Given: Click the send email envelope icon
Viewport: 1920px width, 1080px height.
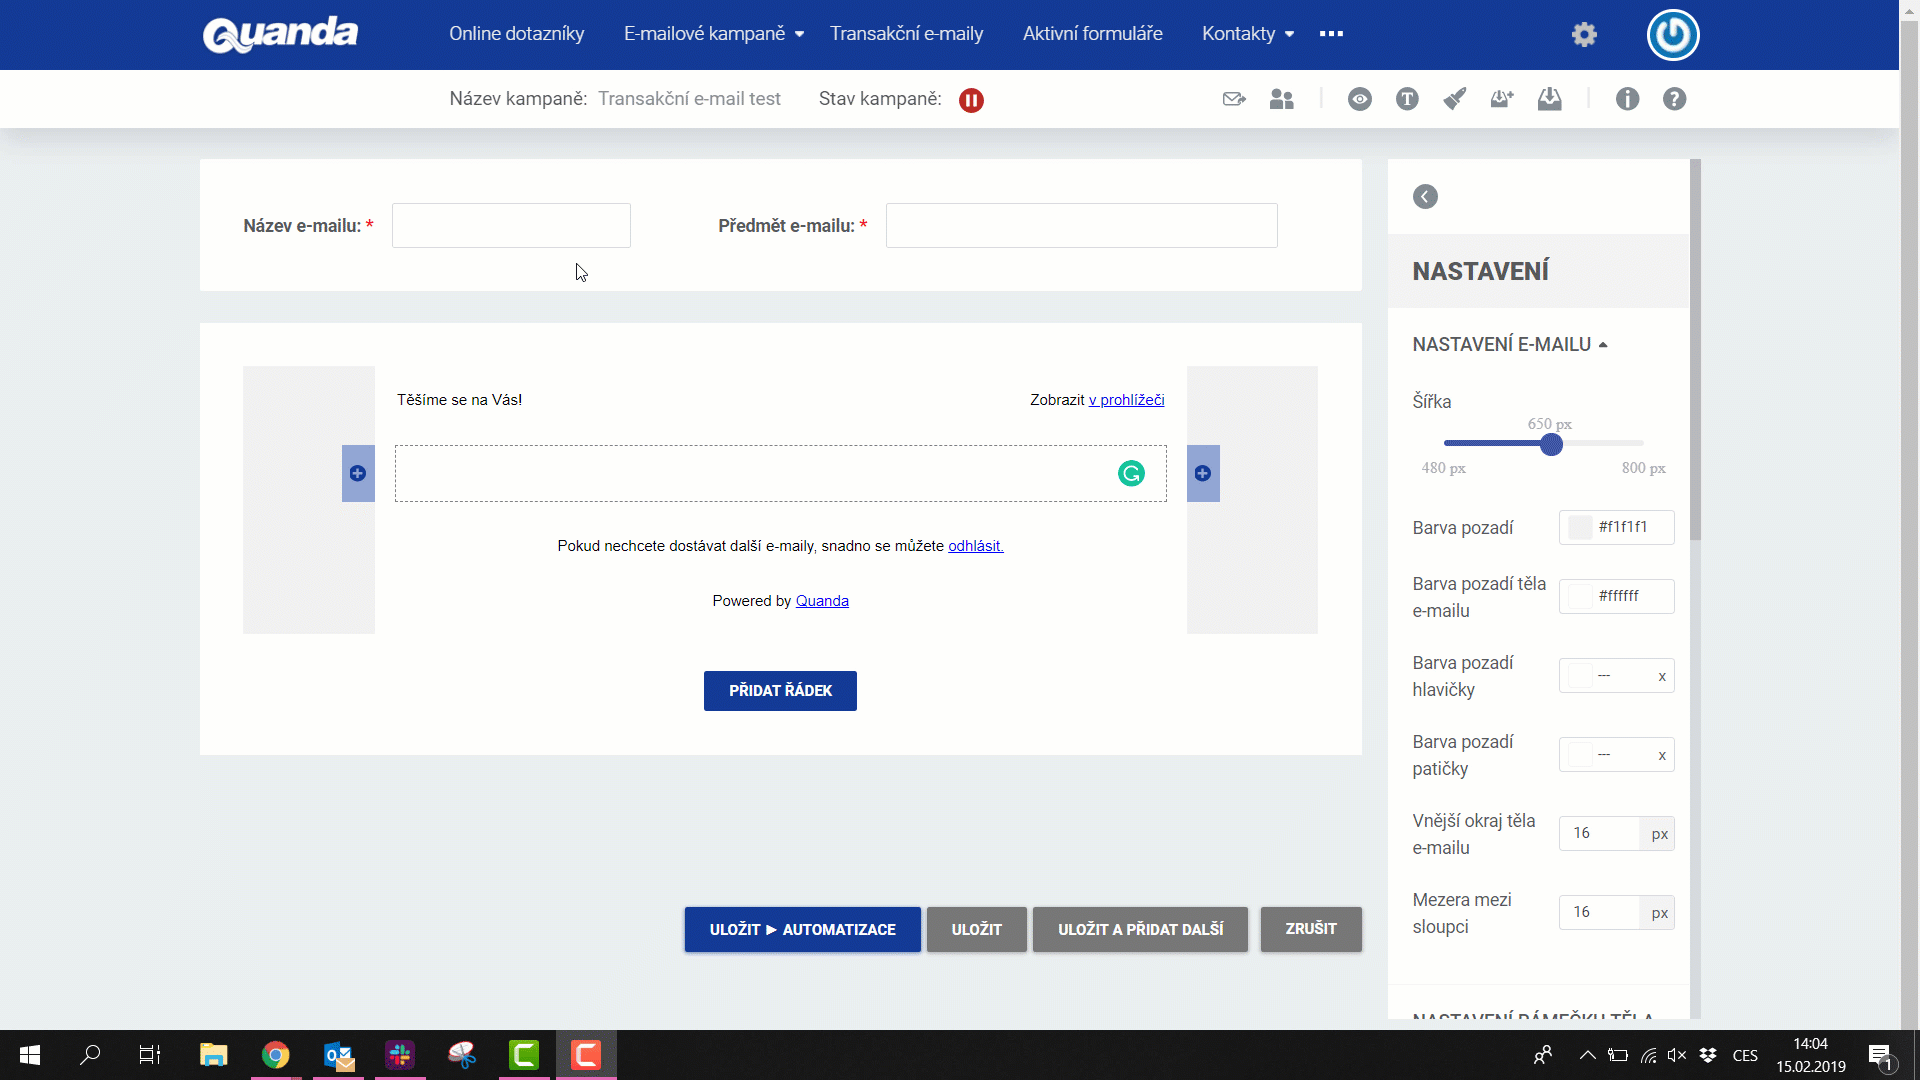Looking at the screenshot, I should pos(1234,99).
